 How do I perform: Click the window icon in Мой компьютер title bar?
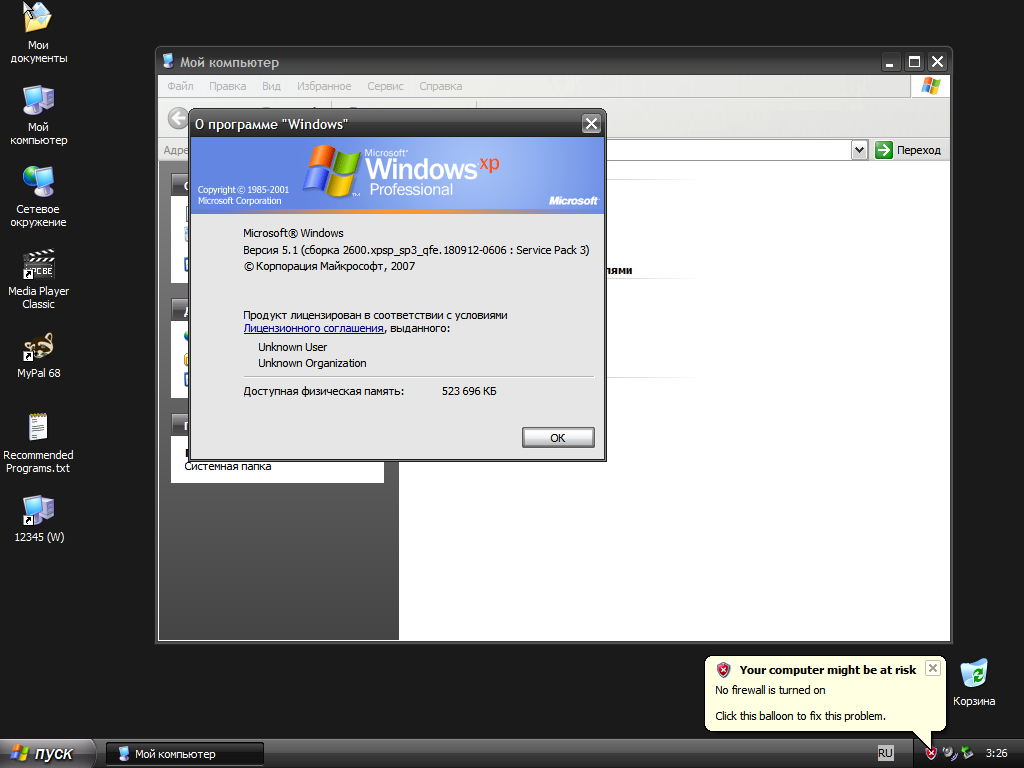(x=168, y=61)
